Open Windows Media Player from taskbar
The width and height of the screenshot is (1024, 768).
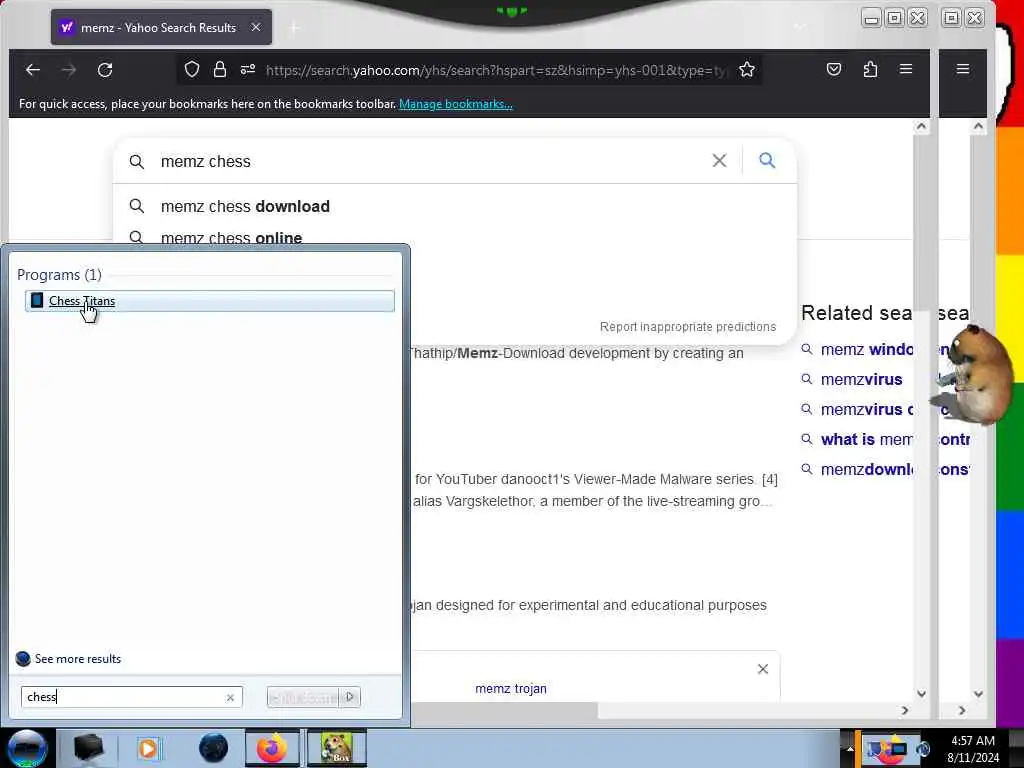(x=148, y=748)
